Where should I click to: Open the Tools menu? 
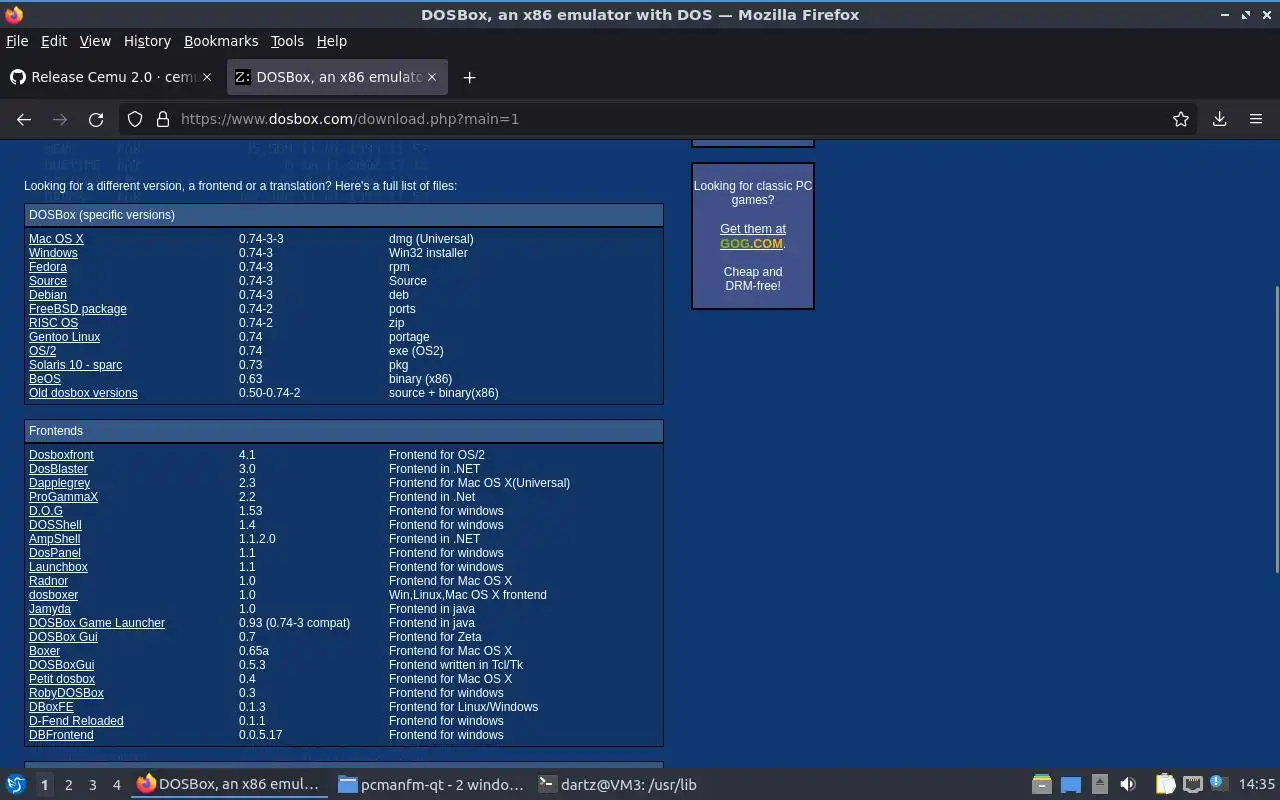click(x=287, y=41)
